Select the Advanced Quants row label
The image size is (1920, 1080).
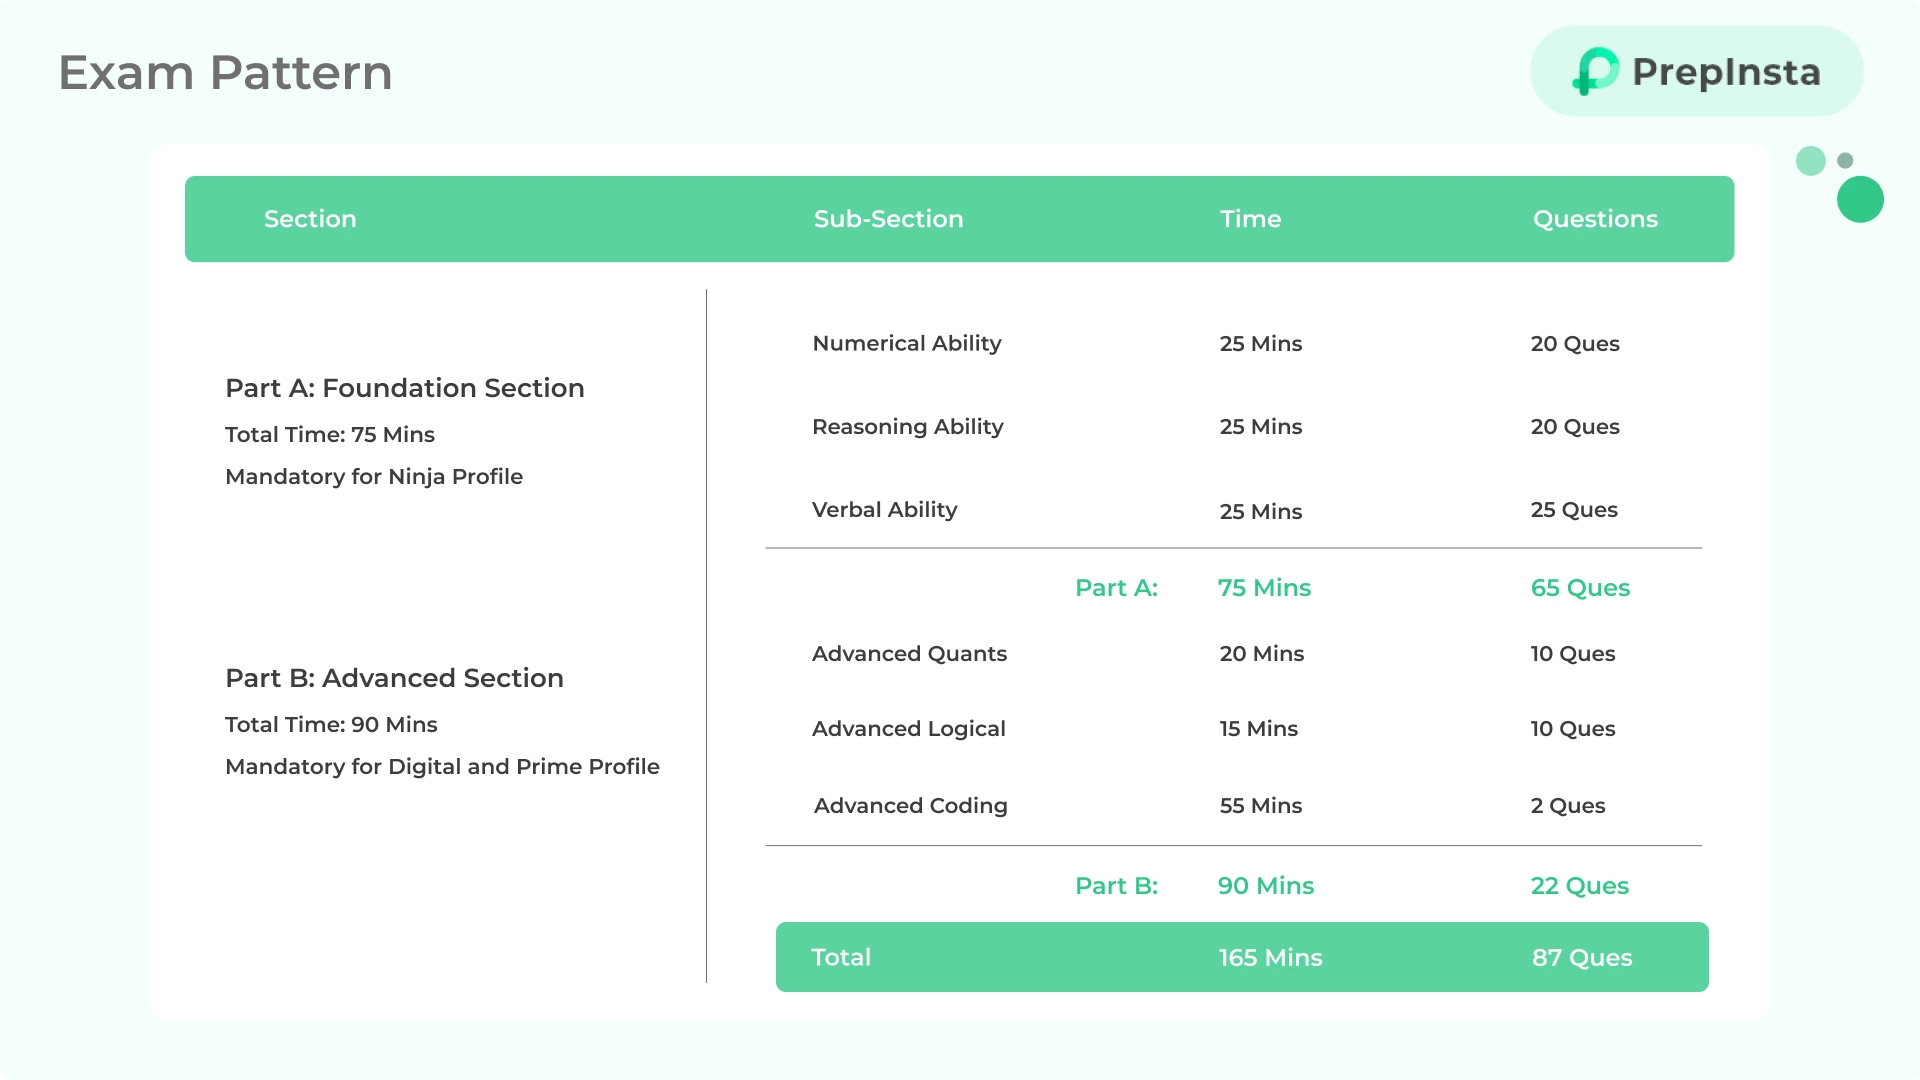(909, 654)
